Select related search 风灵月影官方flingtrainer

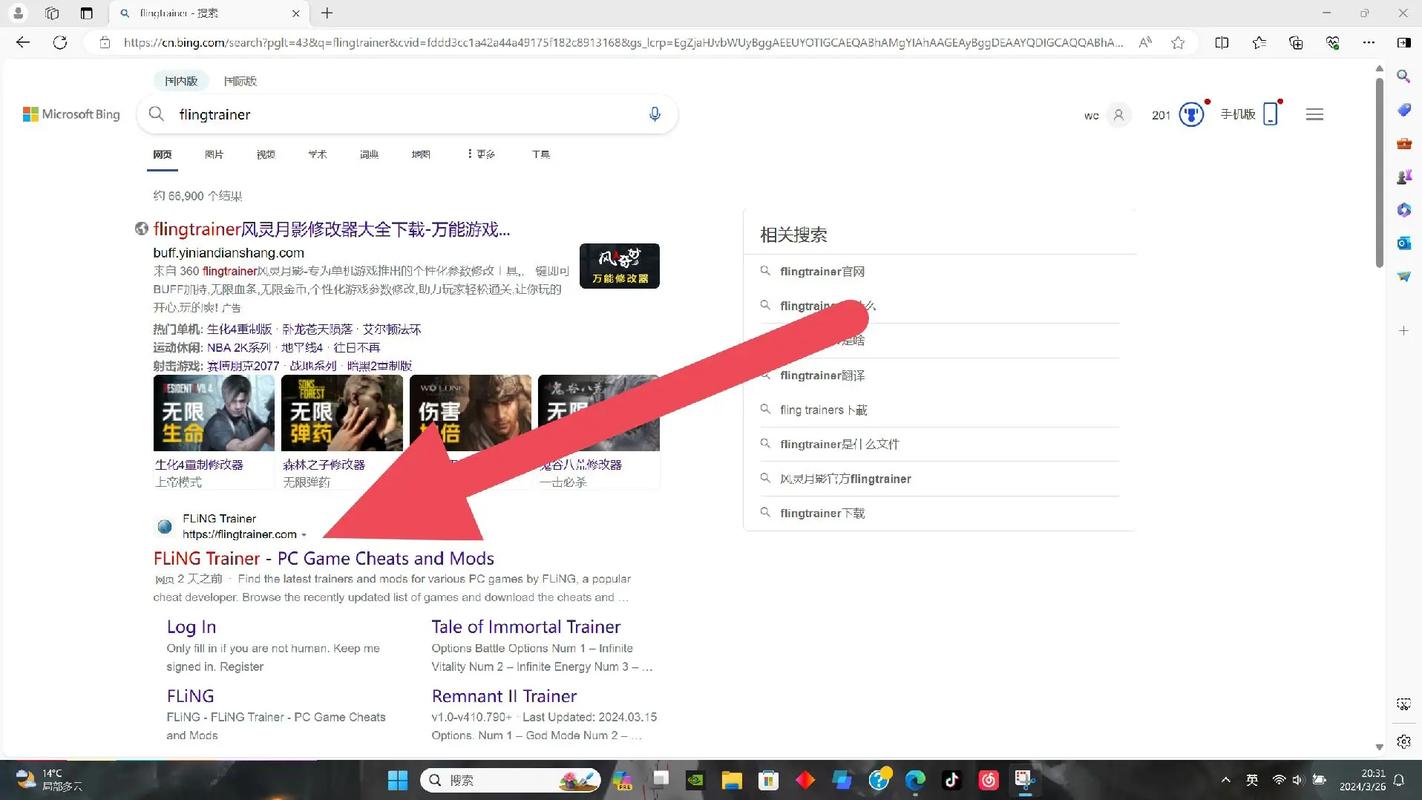pos(845,479)
